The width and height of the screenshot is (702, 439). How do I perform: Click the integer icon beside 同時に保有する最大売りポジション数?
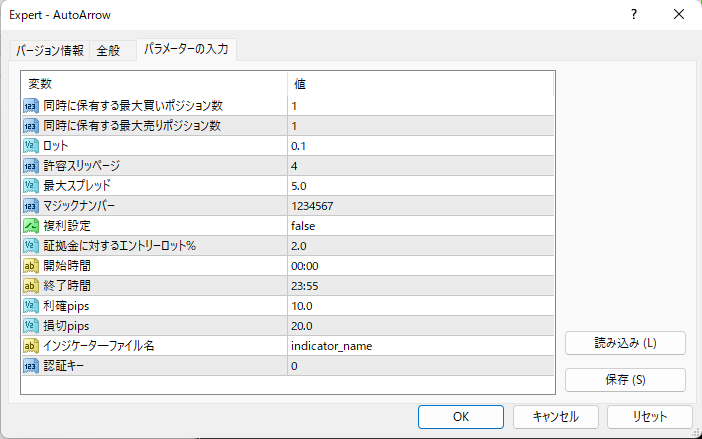(31, 126)
